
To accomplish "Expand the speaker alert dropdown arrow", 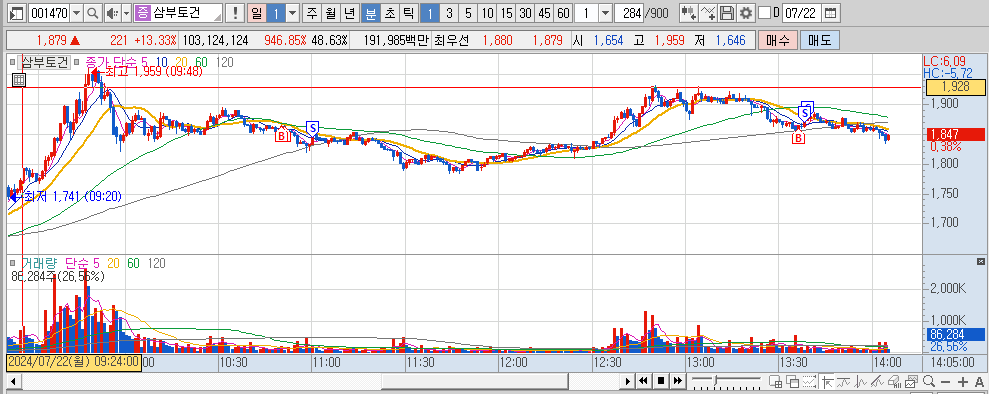I will 126,13.
